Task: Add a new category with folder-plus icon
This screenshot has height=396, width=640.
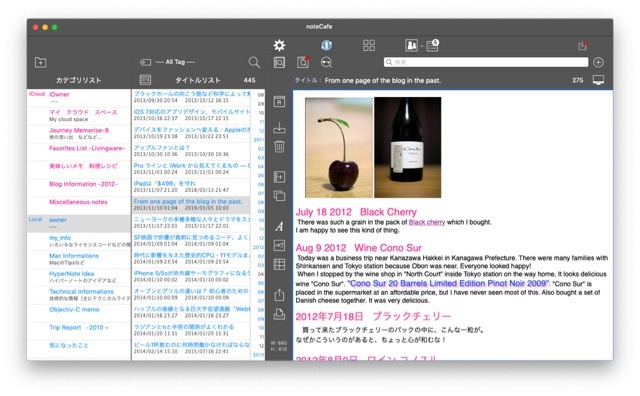Action: [40, 62]
